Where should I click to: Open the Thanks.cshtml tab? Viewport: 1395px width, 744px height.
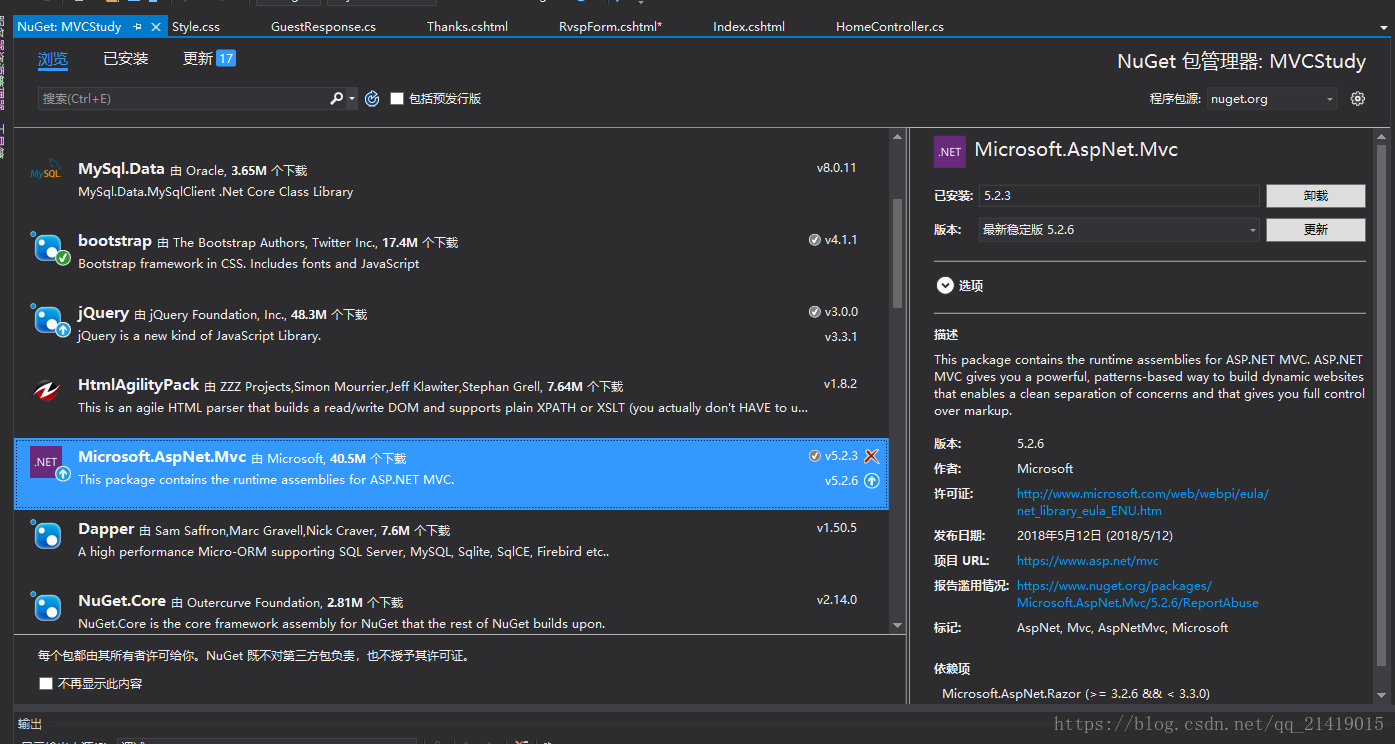point(468,27)
